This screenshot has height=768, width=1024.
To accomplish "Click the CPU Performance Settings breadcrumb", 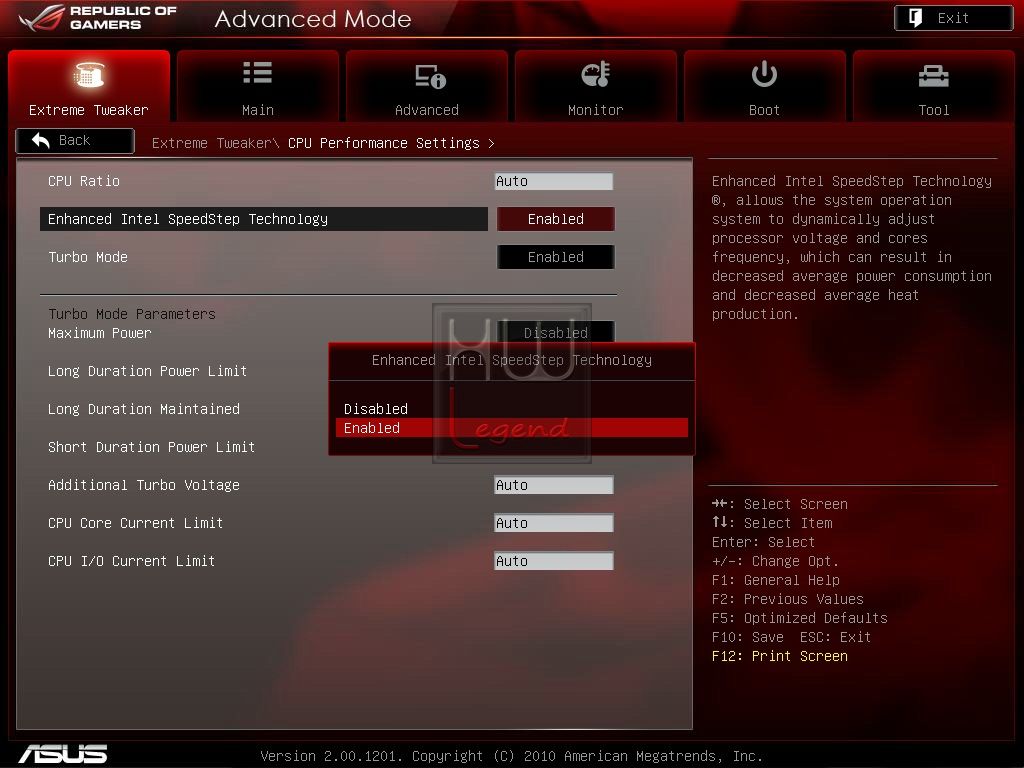I will 384,143.
